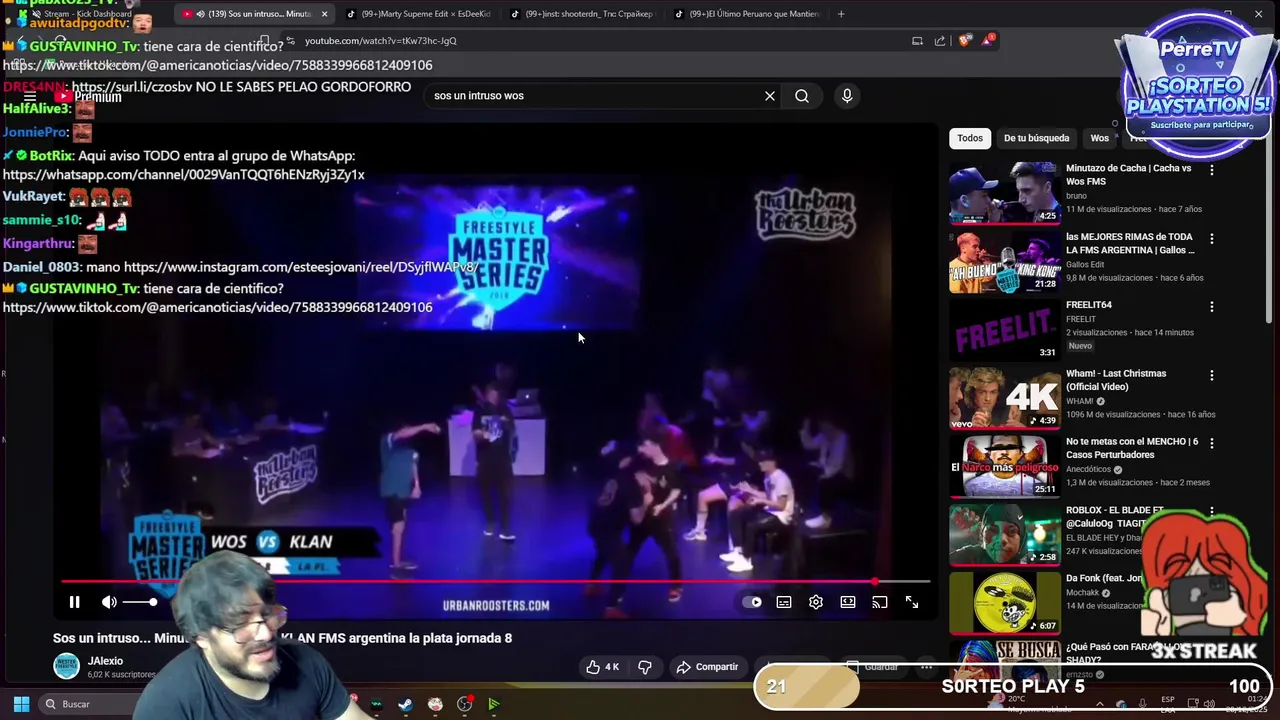This screenshot has width=1280, height=720.
Task: Click the share icon in address bar
Action: [940, 41]
